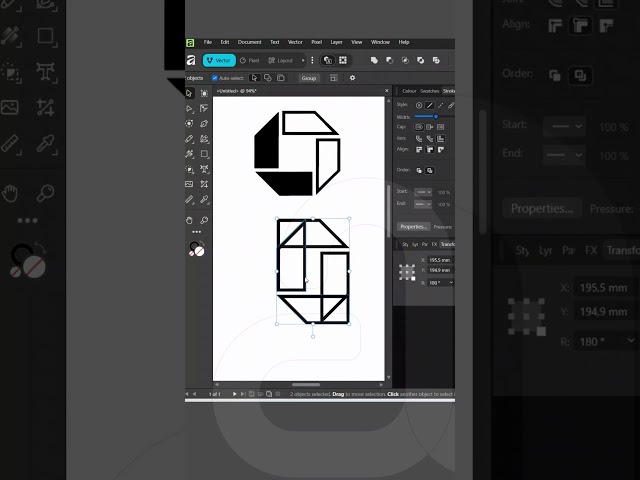Toggle the Auto-select checkbox
Screen dimensions: 640x480
215,78
